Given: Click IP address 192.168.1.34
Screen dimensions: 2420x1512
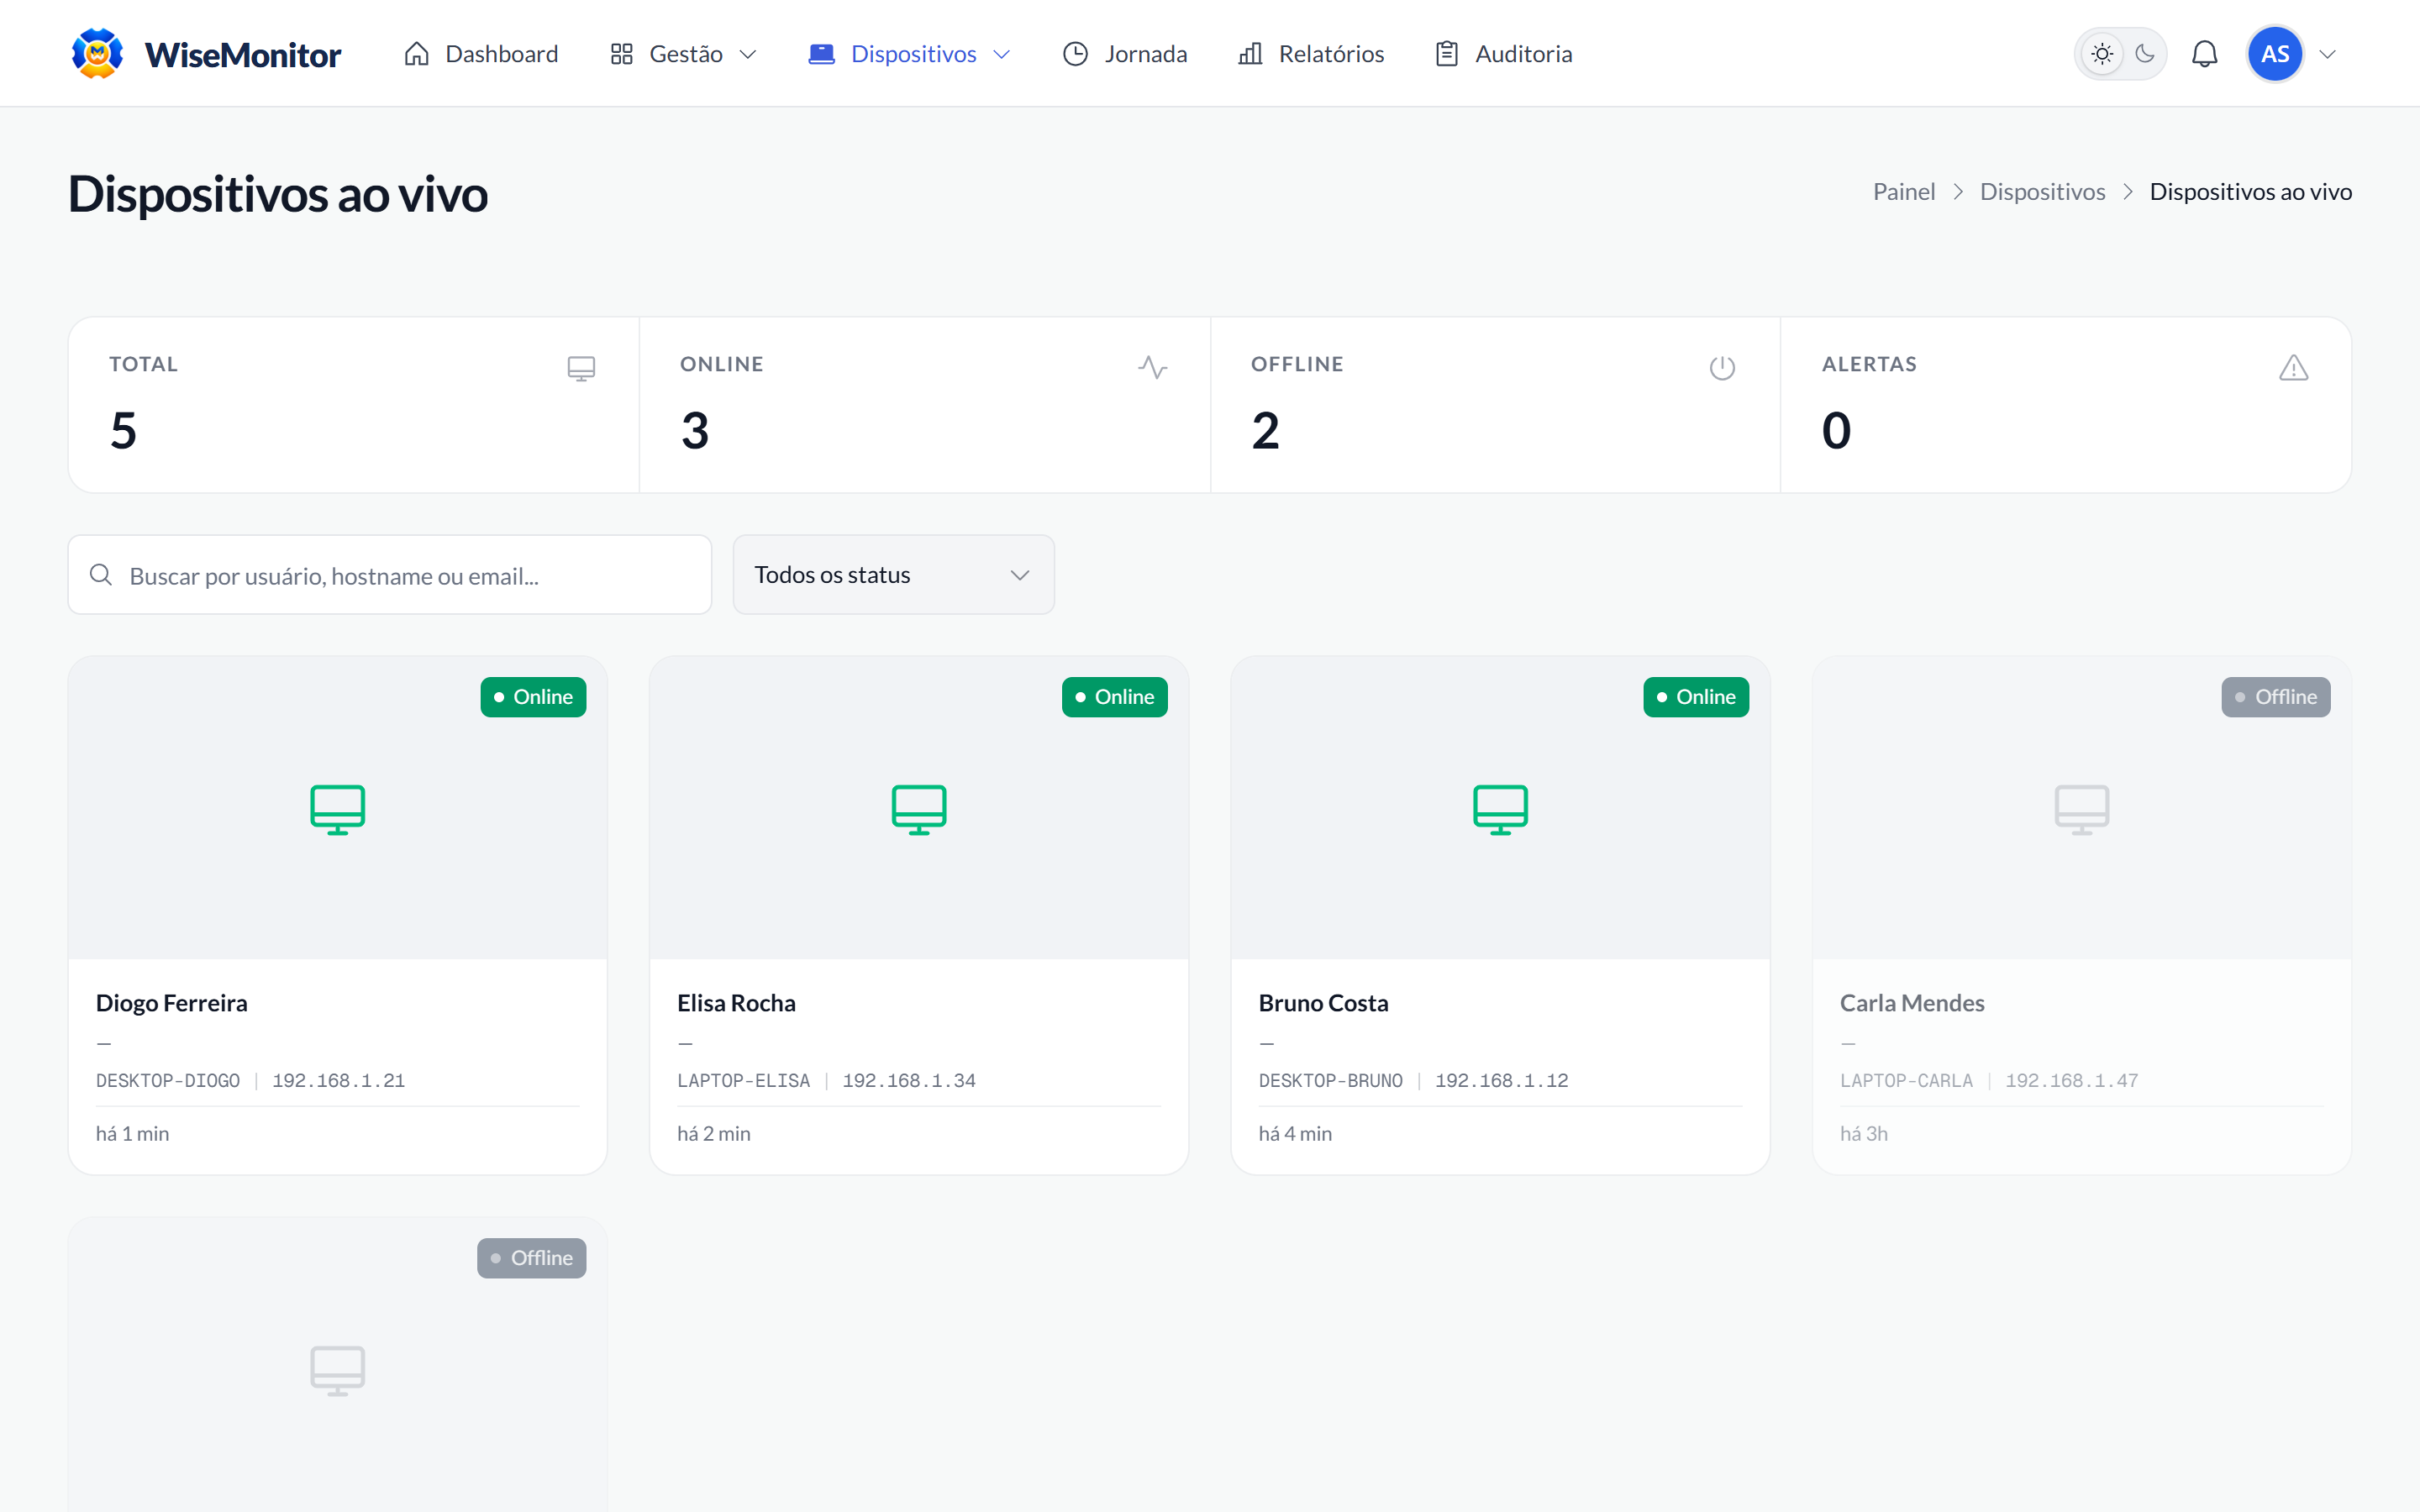Looking at the screenshot, I should (x=909, y=1081).
